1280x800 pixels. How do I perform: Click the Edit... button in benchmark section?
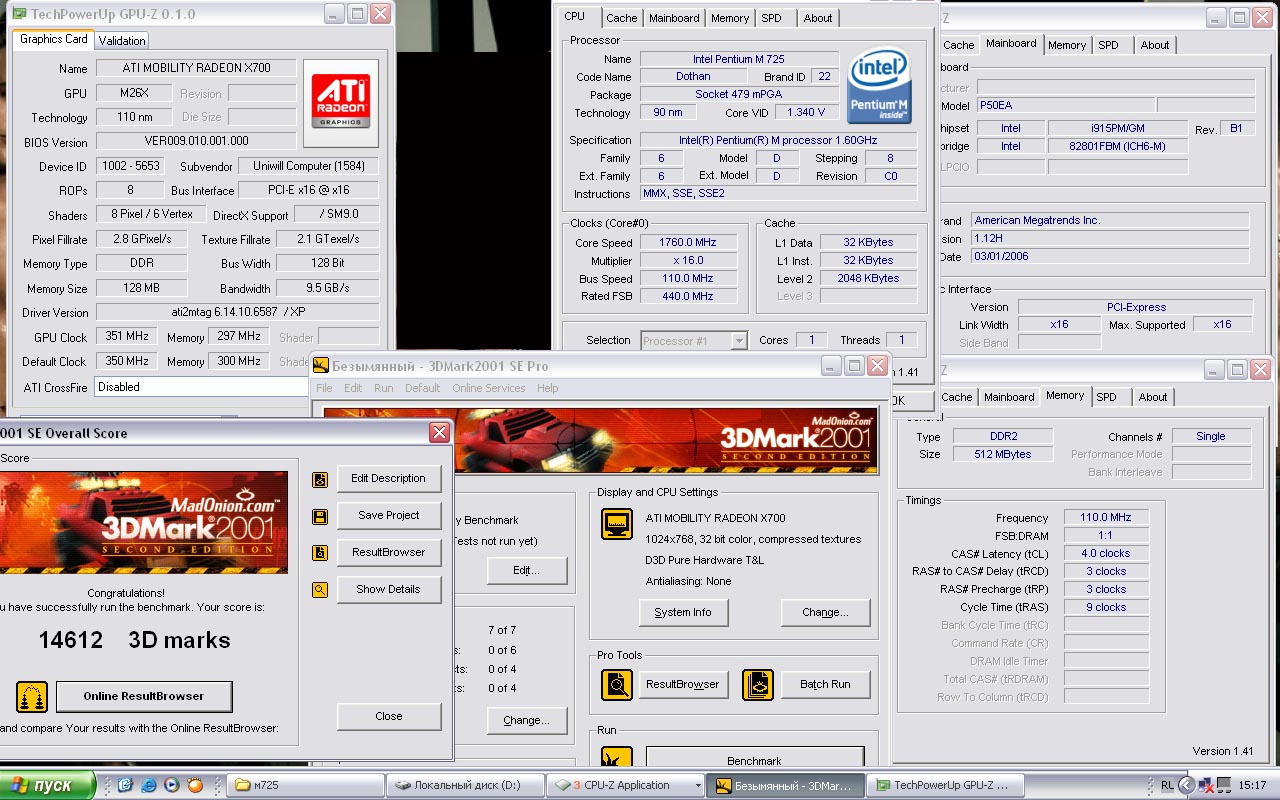point(527,571)
